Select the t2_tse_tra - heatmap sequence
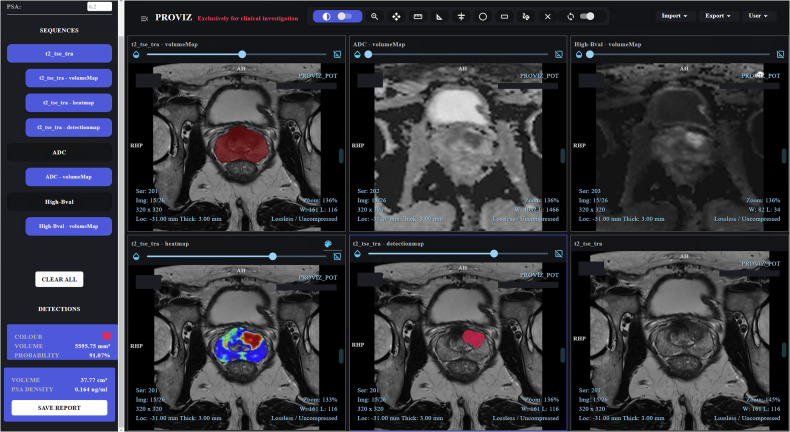The width and height of the screenshot is (790, 432). click(x=69, y=103)
